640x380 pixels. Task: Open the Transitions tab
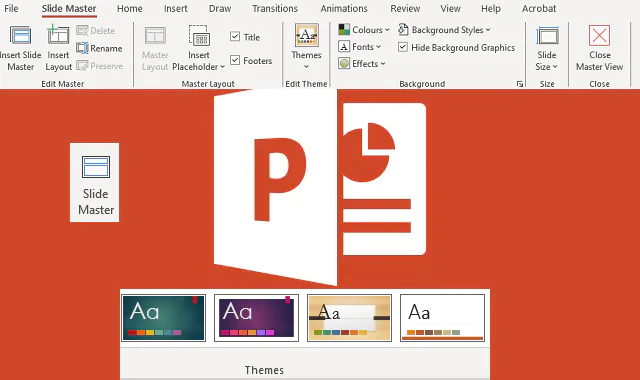coord(275,9)
